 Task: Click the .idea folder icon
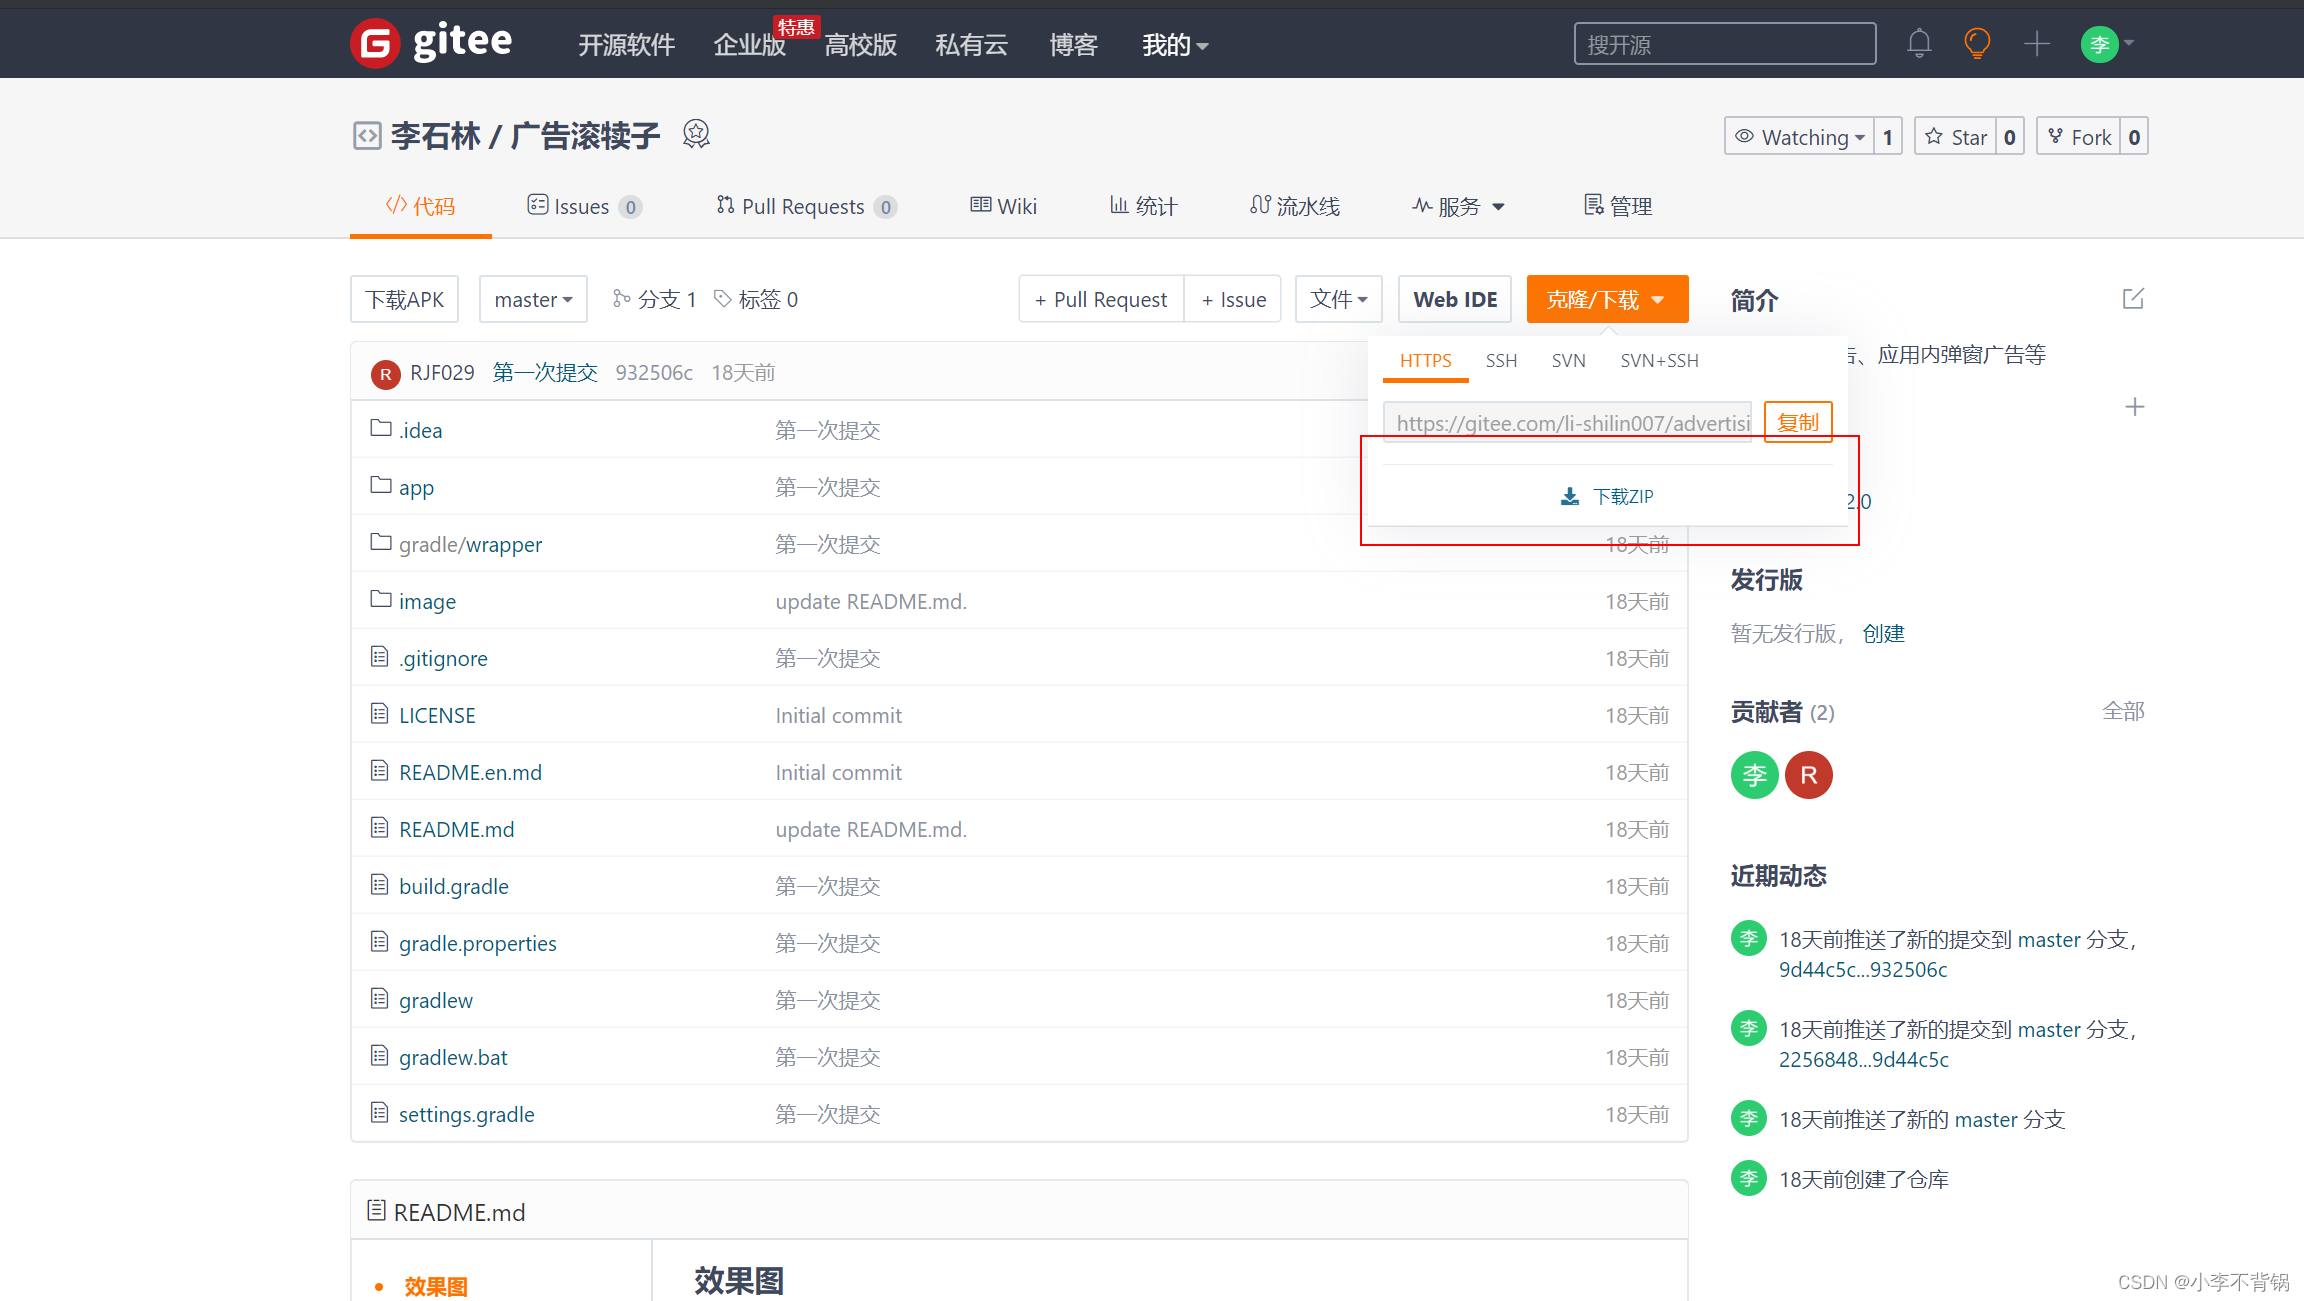click(380, 429)
